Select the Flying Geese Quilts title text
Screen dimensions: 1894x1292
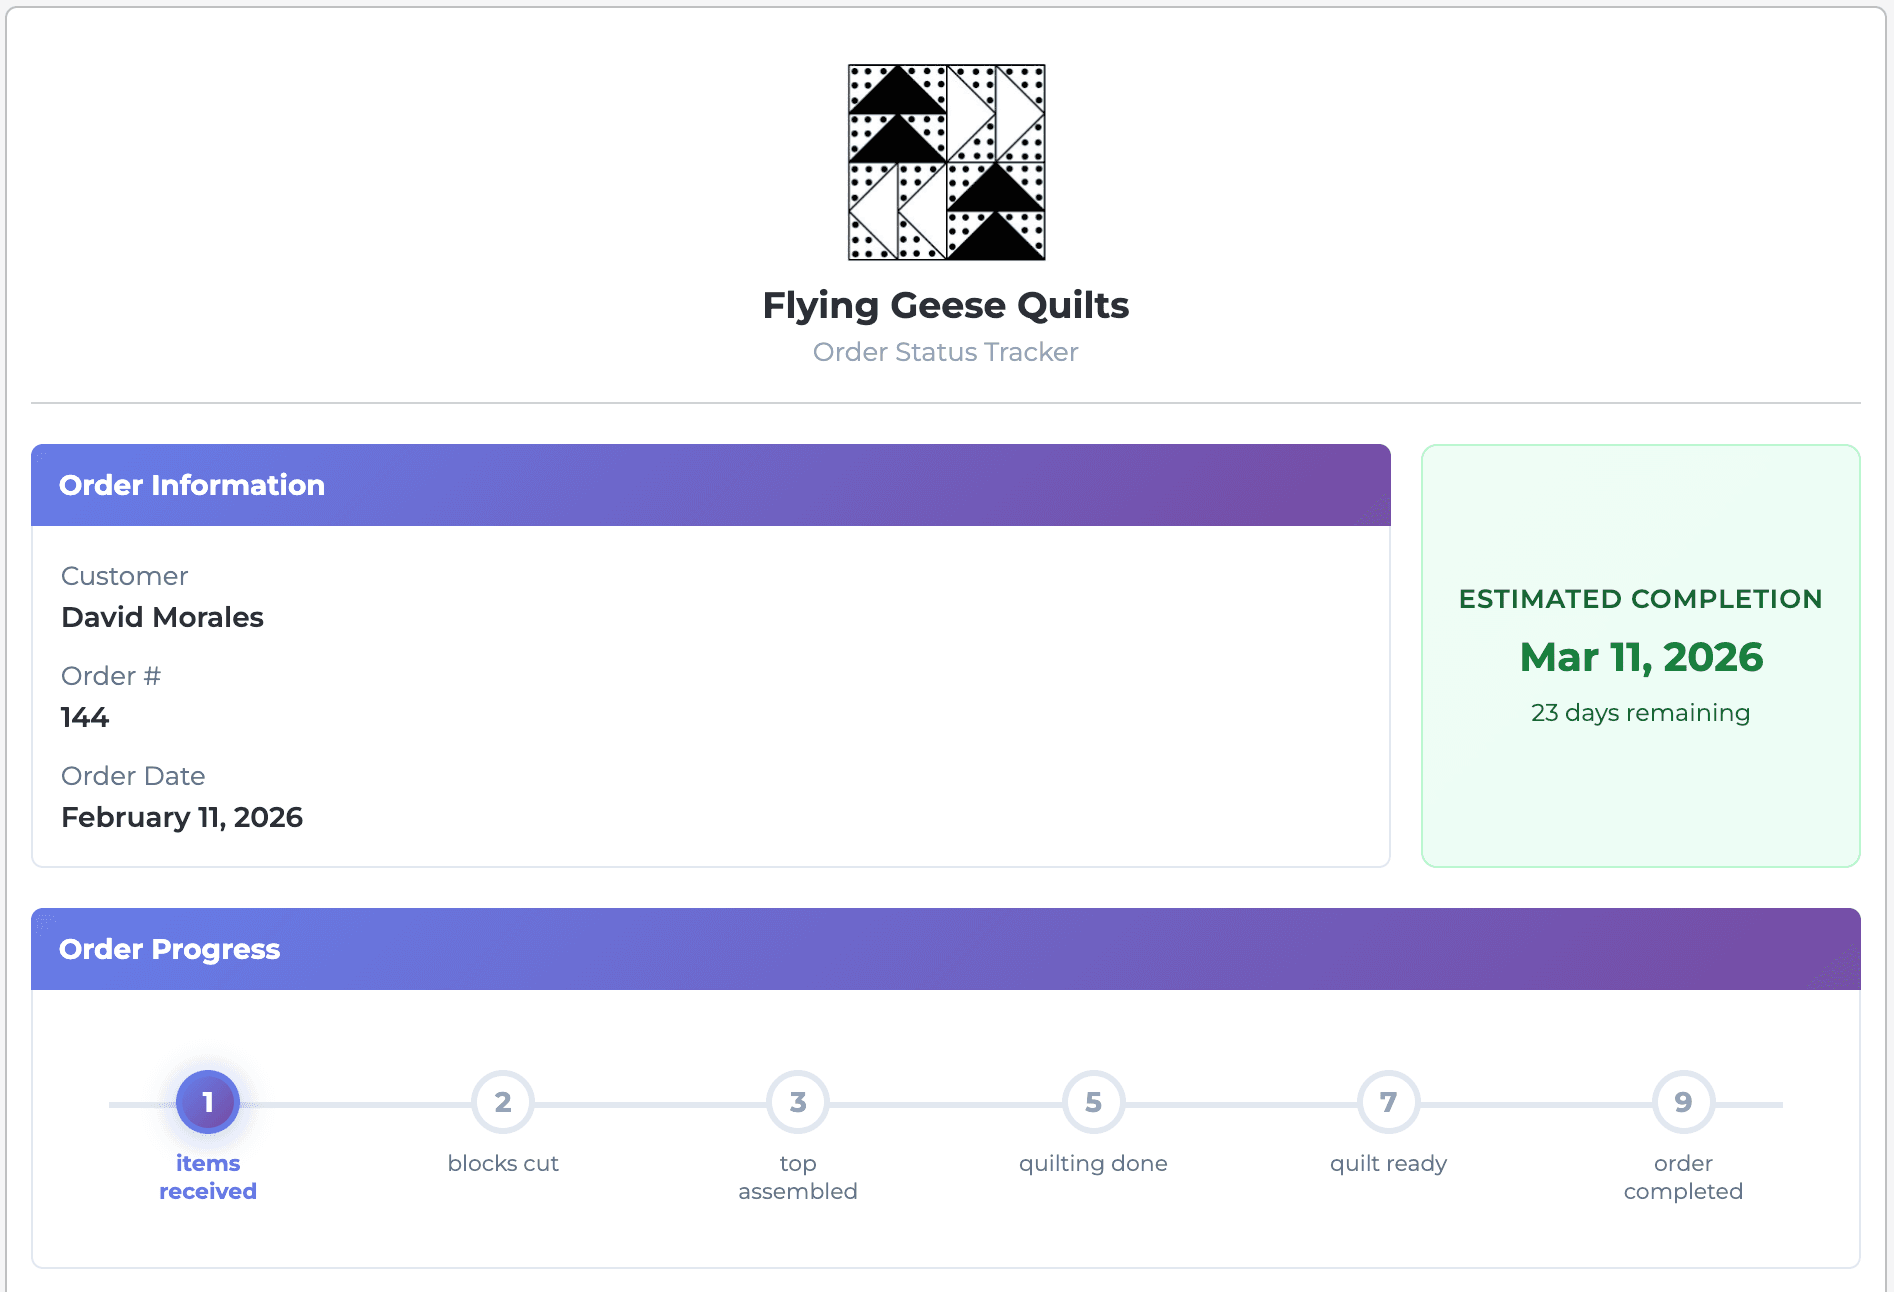coord(945,306)
